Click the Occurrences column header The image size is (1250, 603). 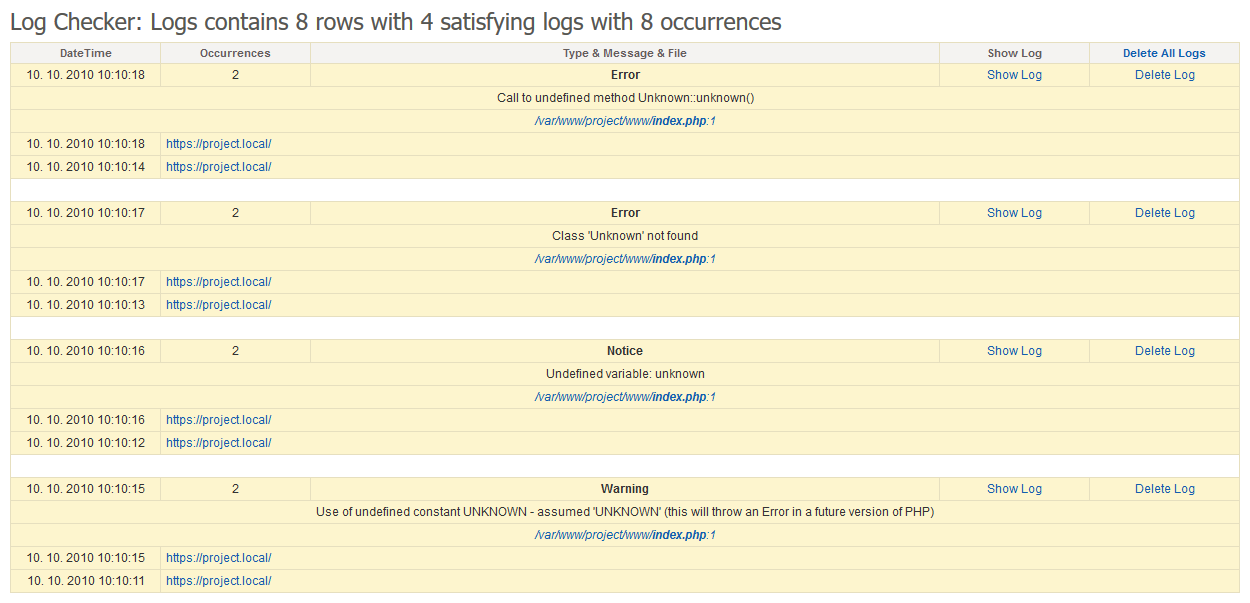(235, 53)
